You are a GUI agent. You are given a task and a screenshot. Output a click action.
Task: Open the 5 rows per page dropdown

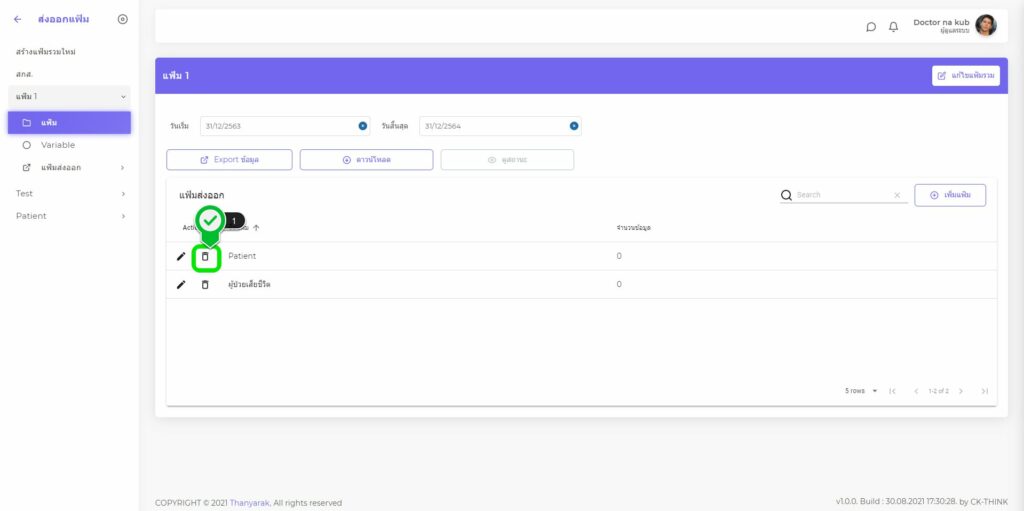(x=861, y=391)
